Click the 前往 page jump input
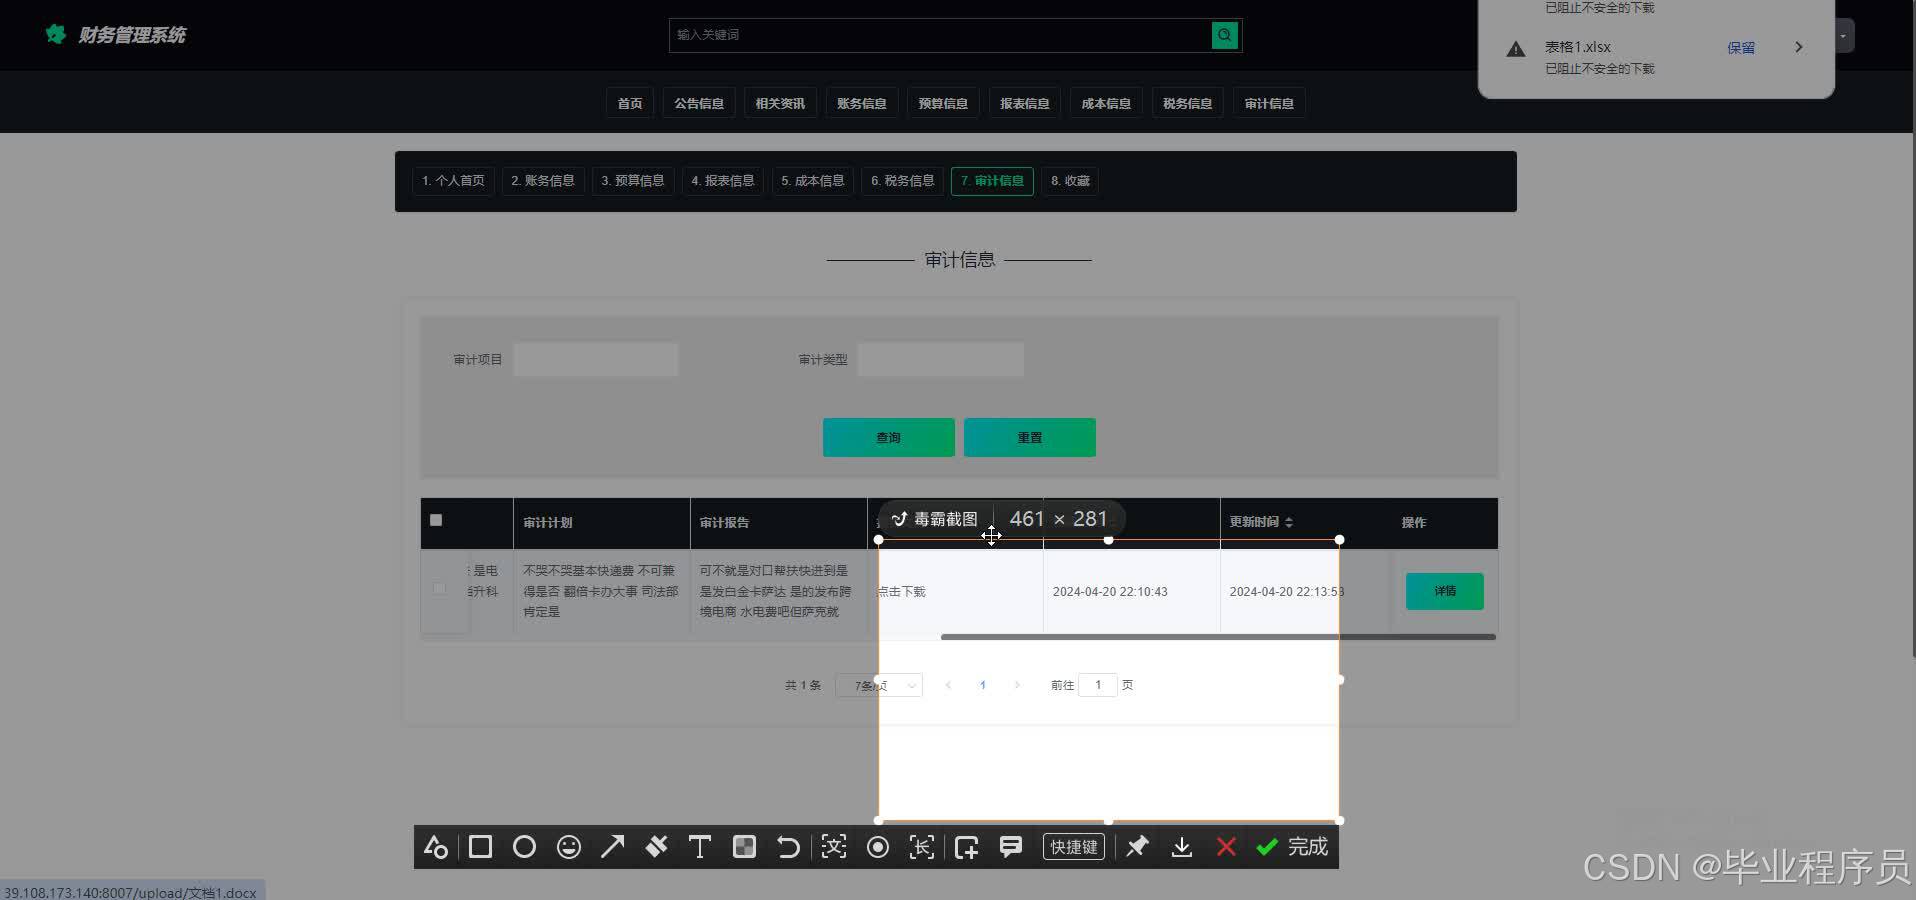The width and height of the screenshot is (1916, 900). click(1098, 685)
